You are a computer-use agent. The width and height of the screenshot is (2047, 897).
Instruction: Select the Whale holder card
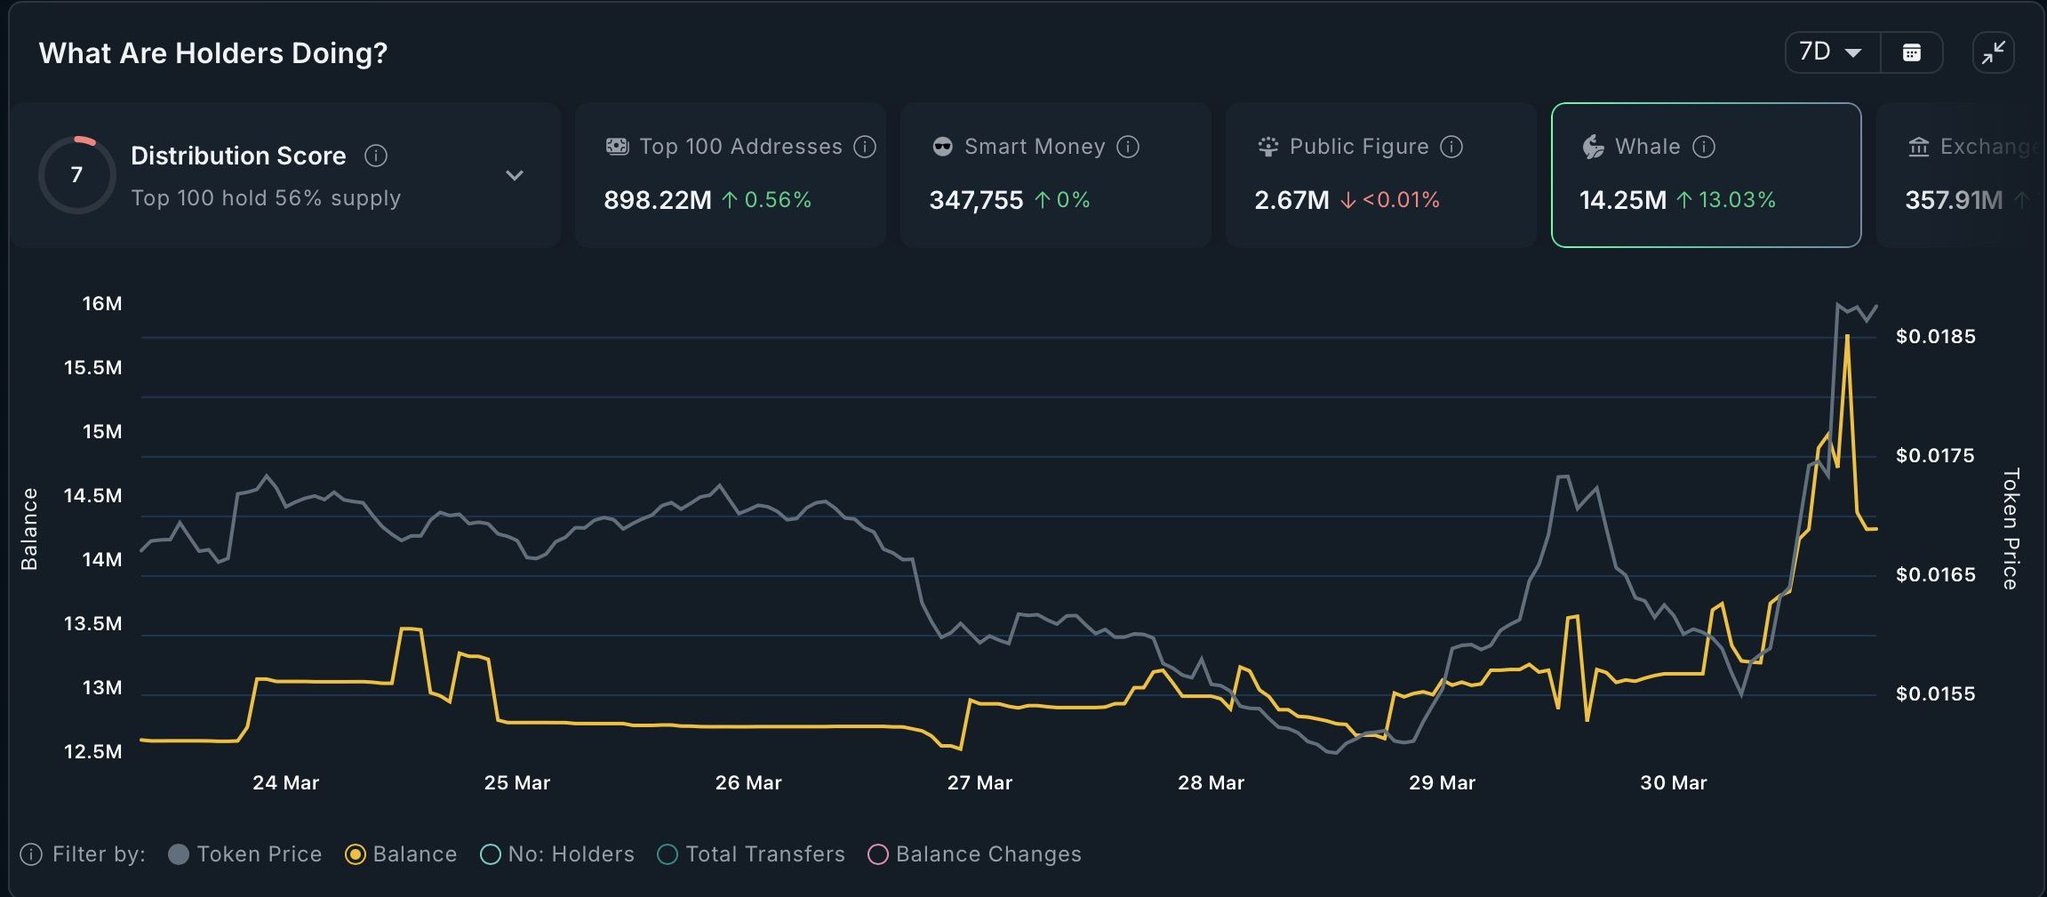[x=1705, y=175]
